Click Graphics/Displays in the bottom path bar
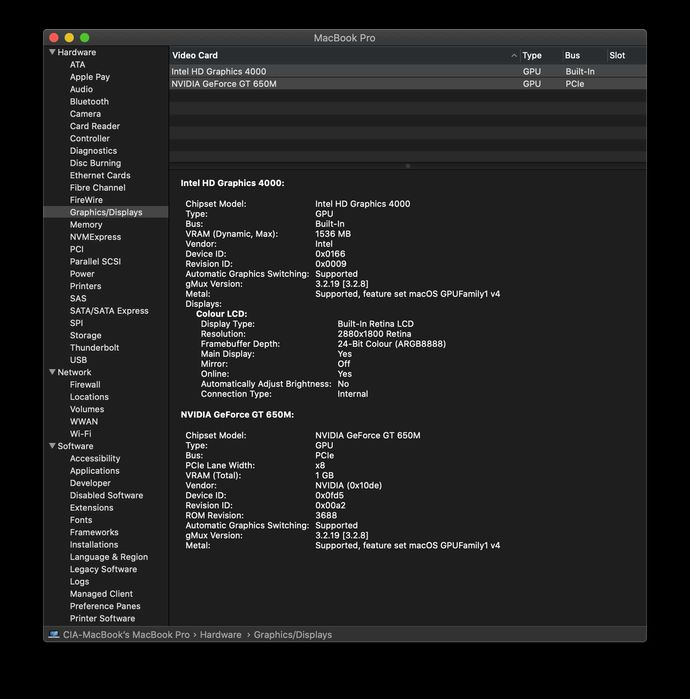This screenshot has height=699, width=690. tap(293, 634)
